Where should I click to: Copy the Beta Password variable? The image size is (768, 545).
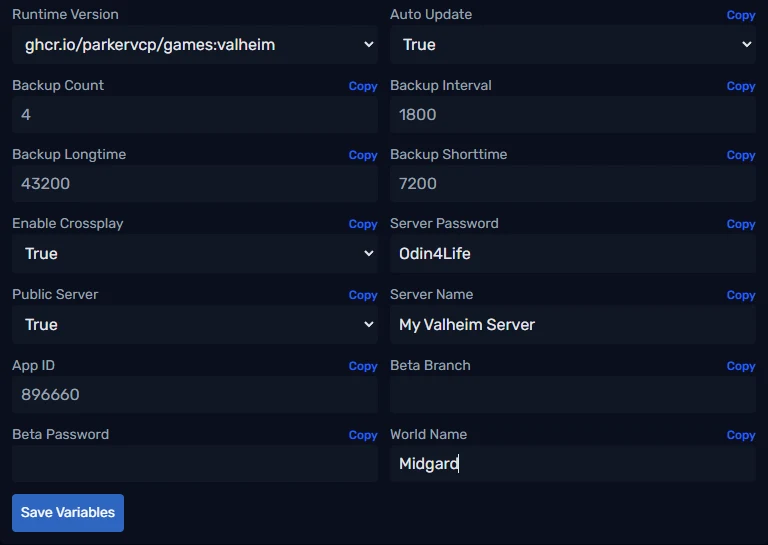(363, 435)
